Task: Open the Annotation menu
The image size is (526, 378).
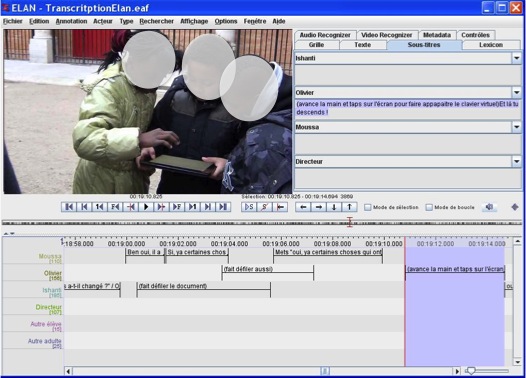Action: 71,21
